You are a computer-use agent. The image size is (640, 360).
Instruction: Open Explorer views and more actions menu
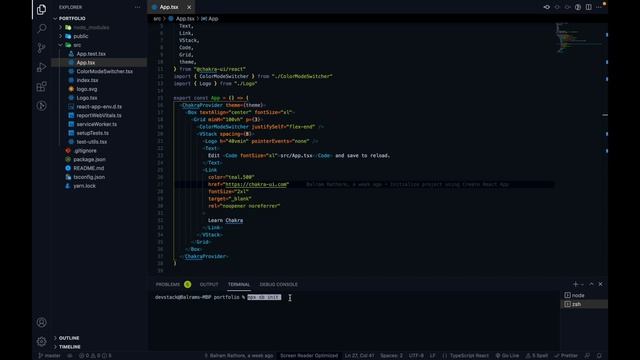[x=137, y=7]
